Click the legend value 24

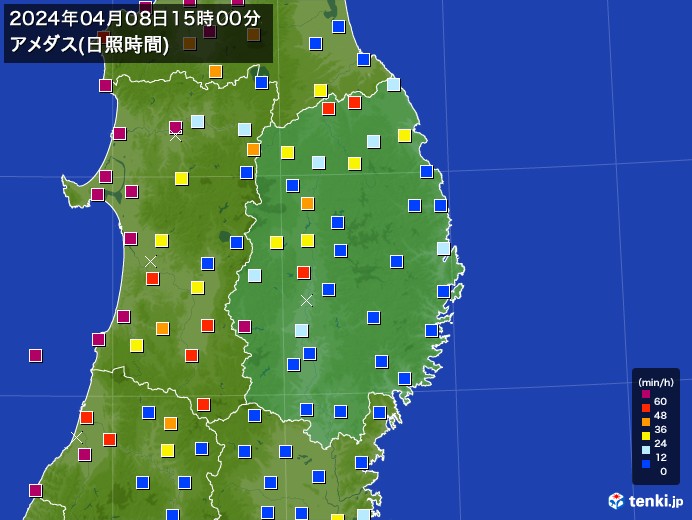tap(660, 443)
